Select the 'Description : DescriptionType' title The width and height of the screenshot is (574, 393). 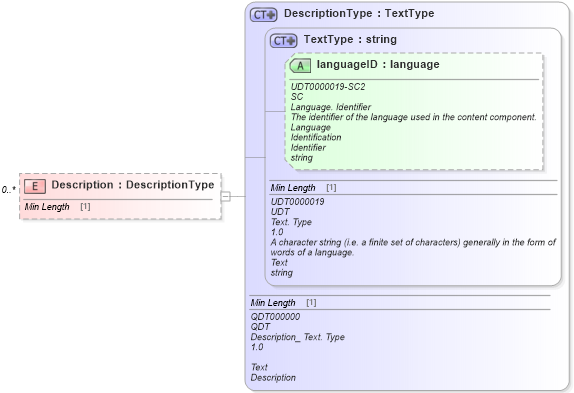coord(133,185)
